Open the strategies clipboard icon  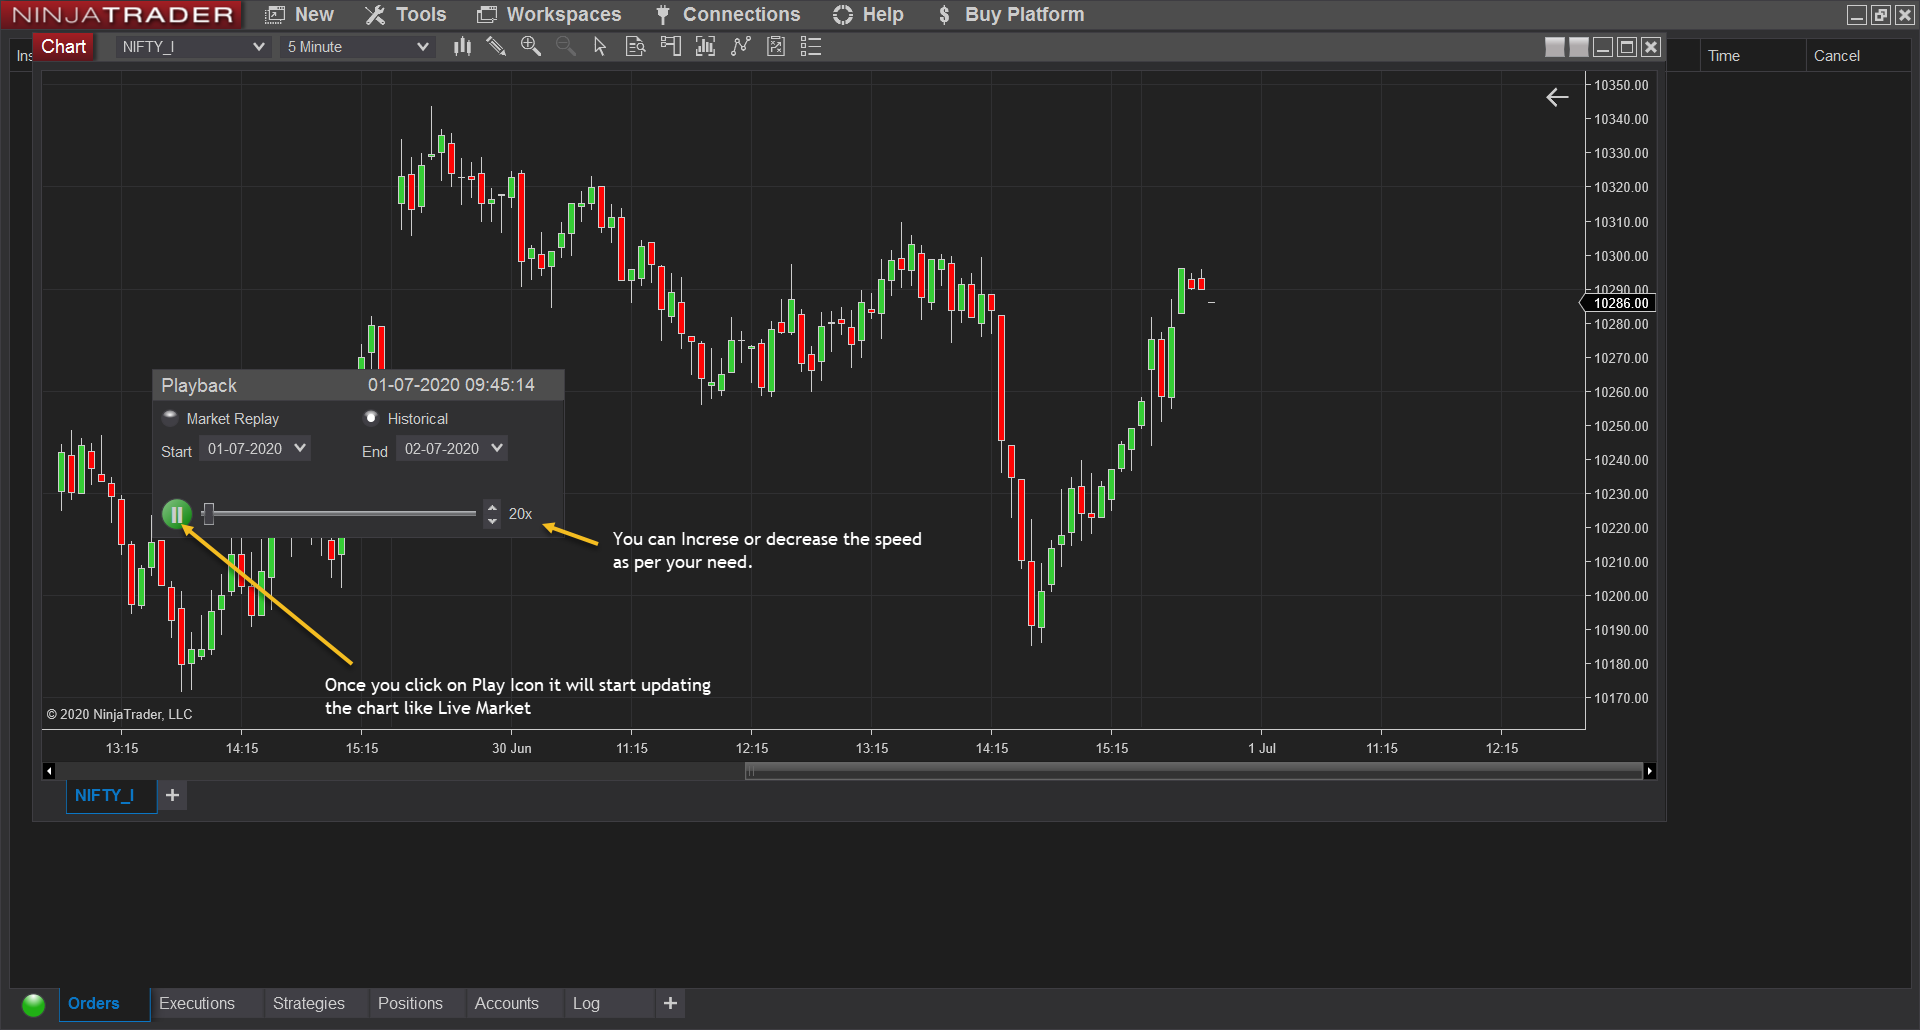[776, 46]
